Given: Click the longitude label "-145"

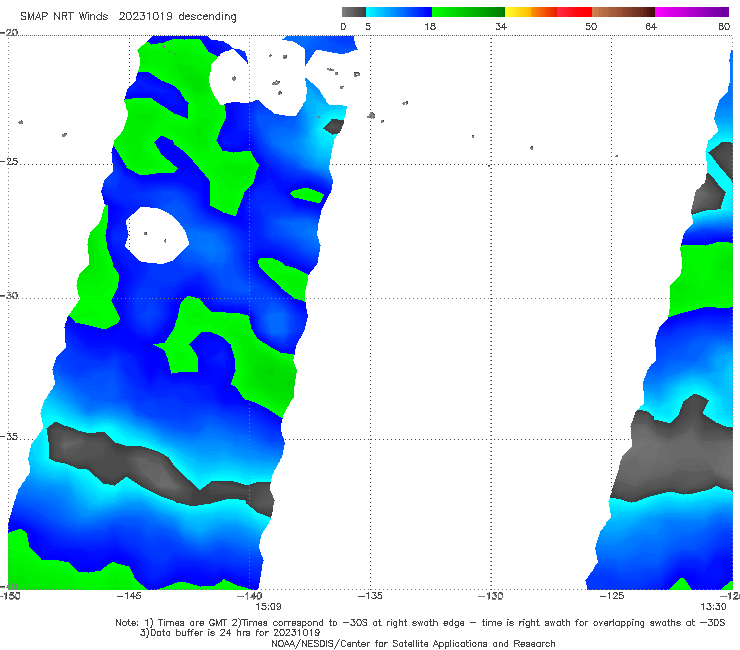Looking at the screenshot, I should [x=129, y=596].
